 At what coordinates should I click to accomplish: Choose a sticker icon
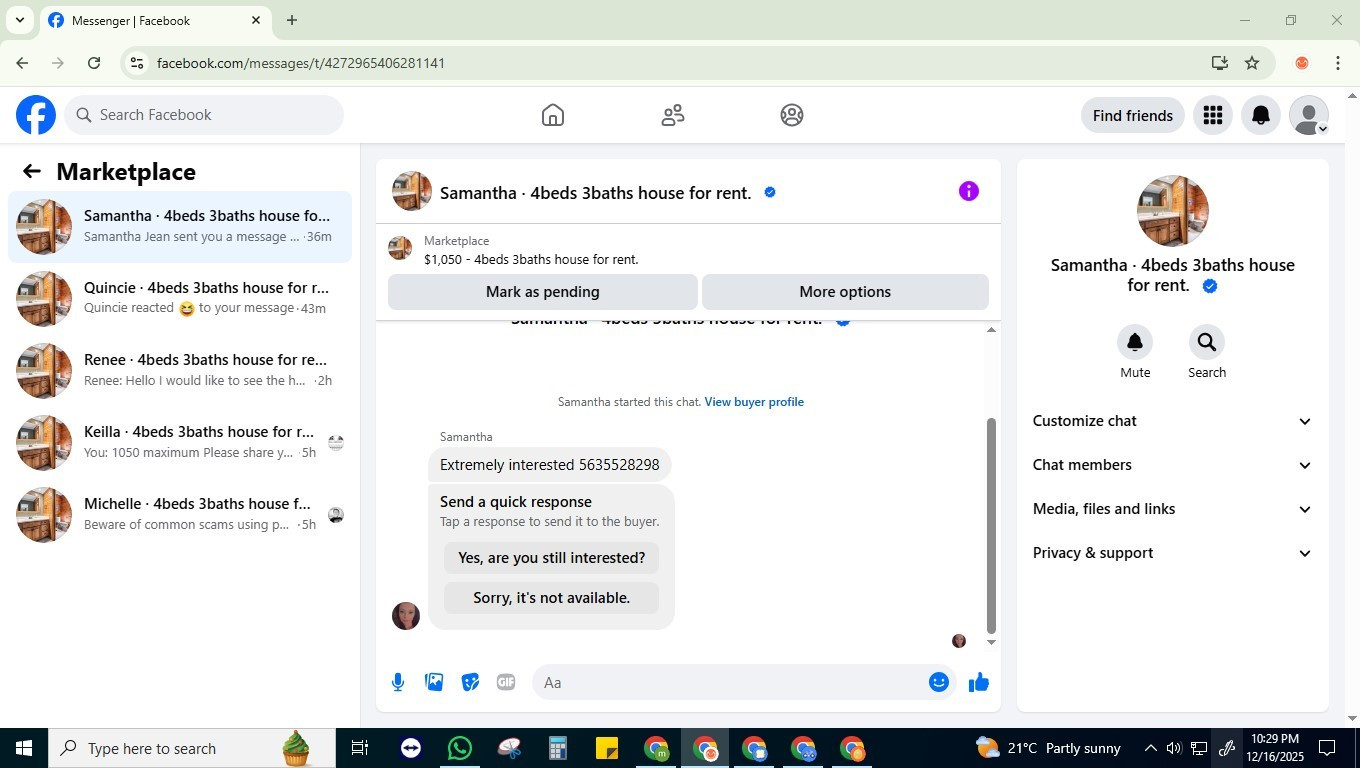click(x=470, y=682)
